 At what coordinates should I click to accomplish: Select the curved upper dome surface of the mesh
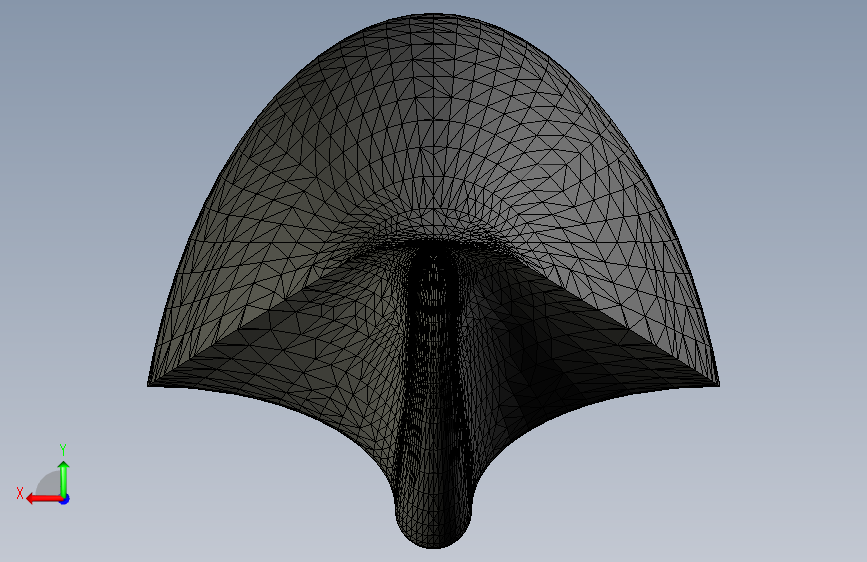coord(433,127)
